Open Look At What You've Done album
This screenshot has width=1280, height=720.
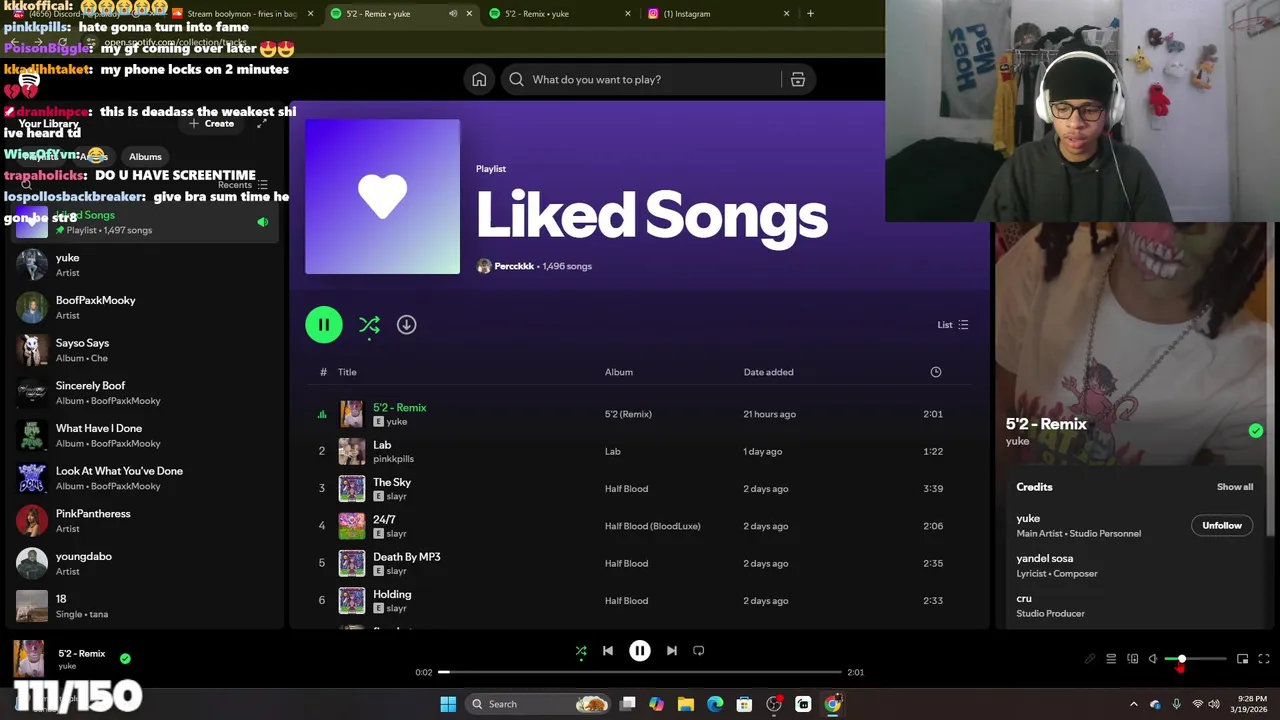145,478
